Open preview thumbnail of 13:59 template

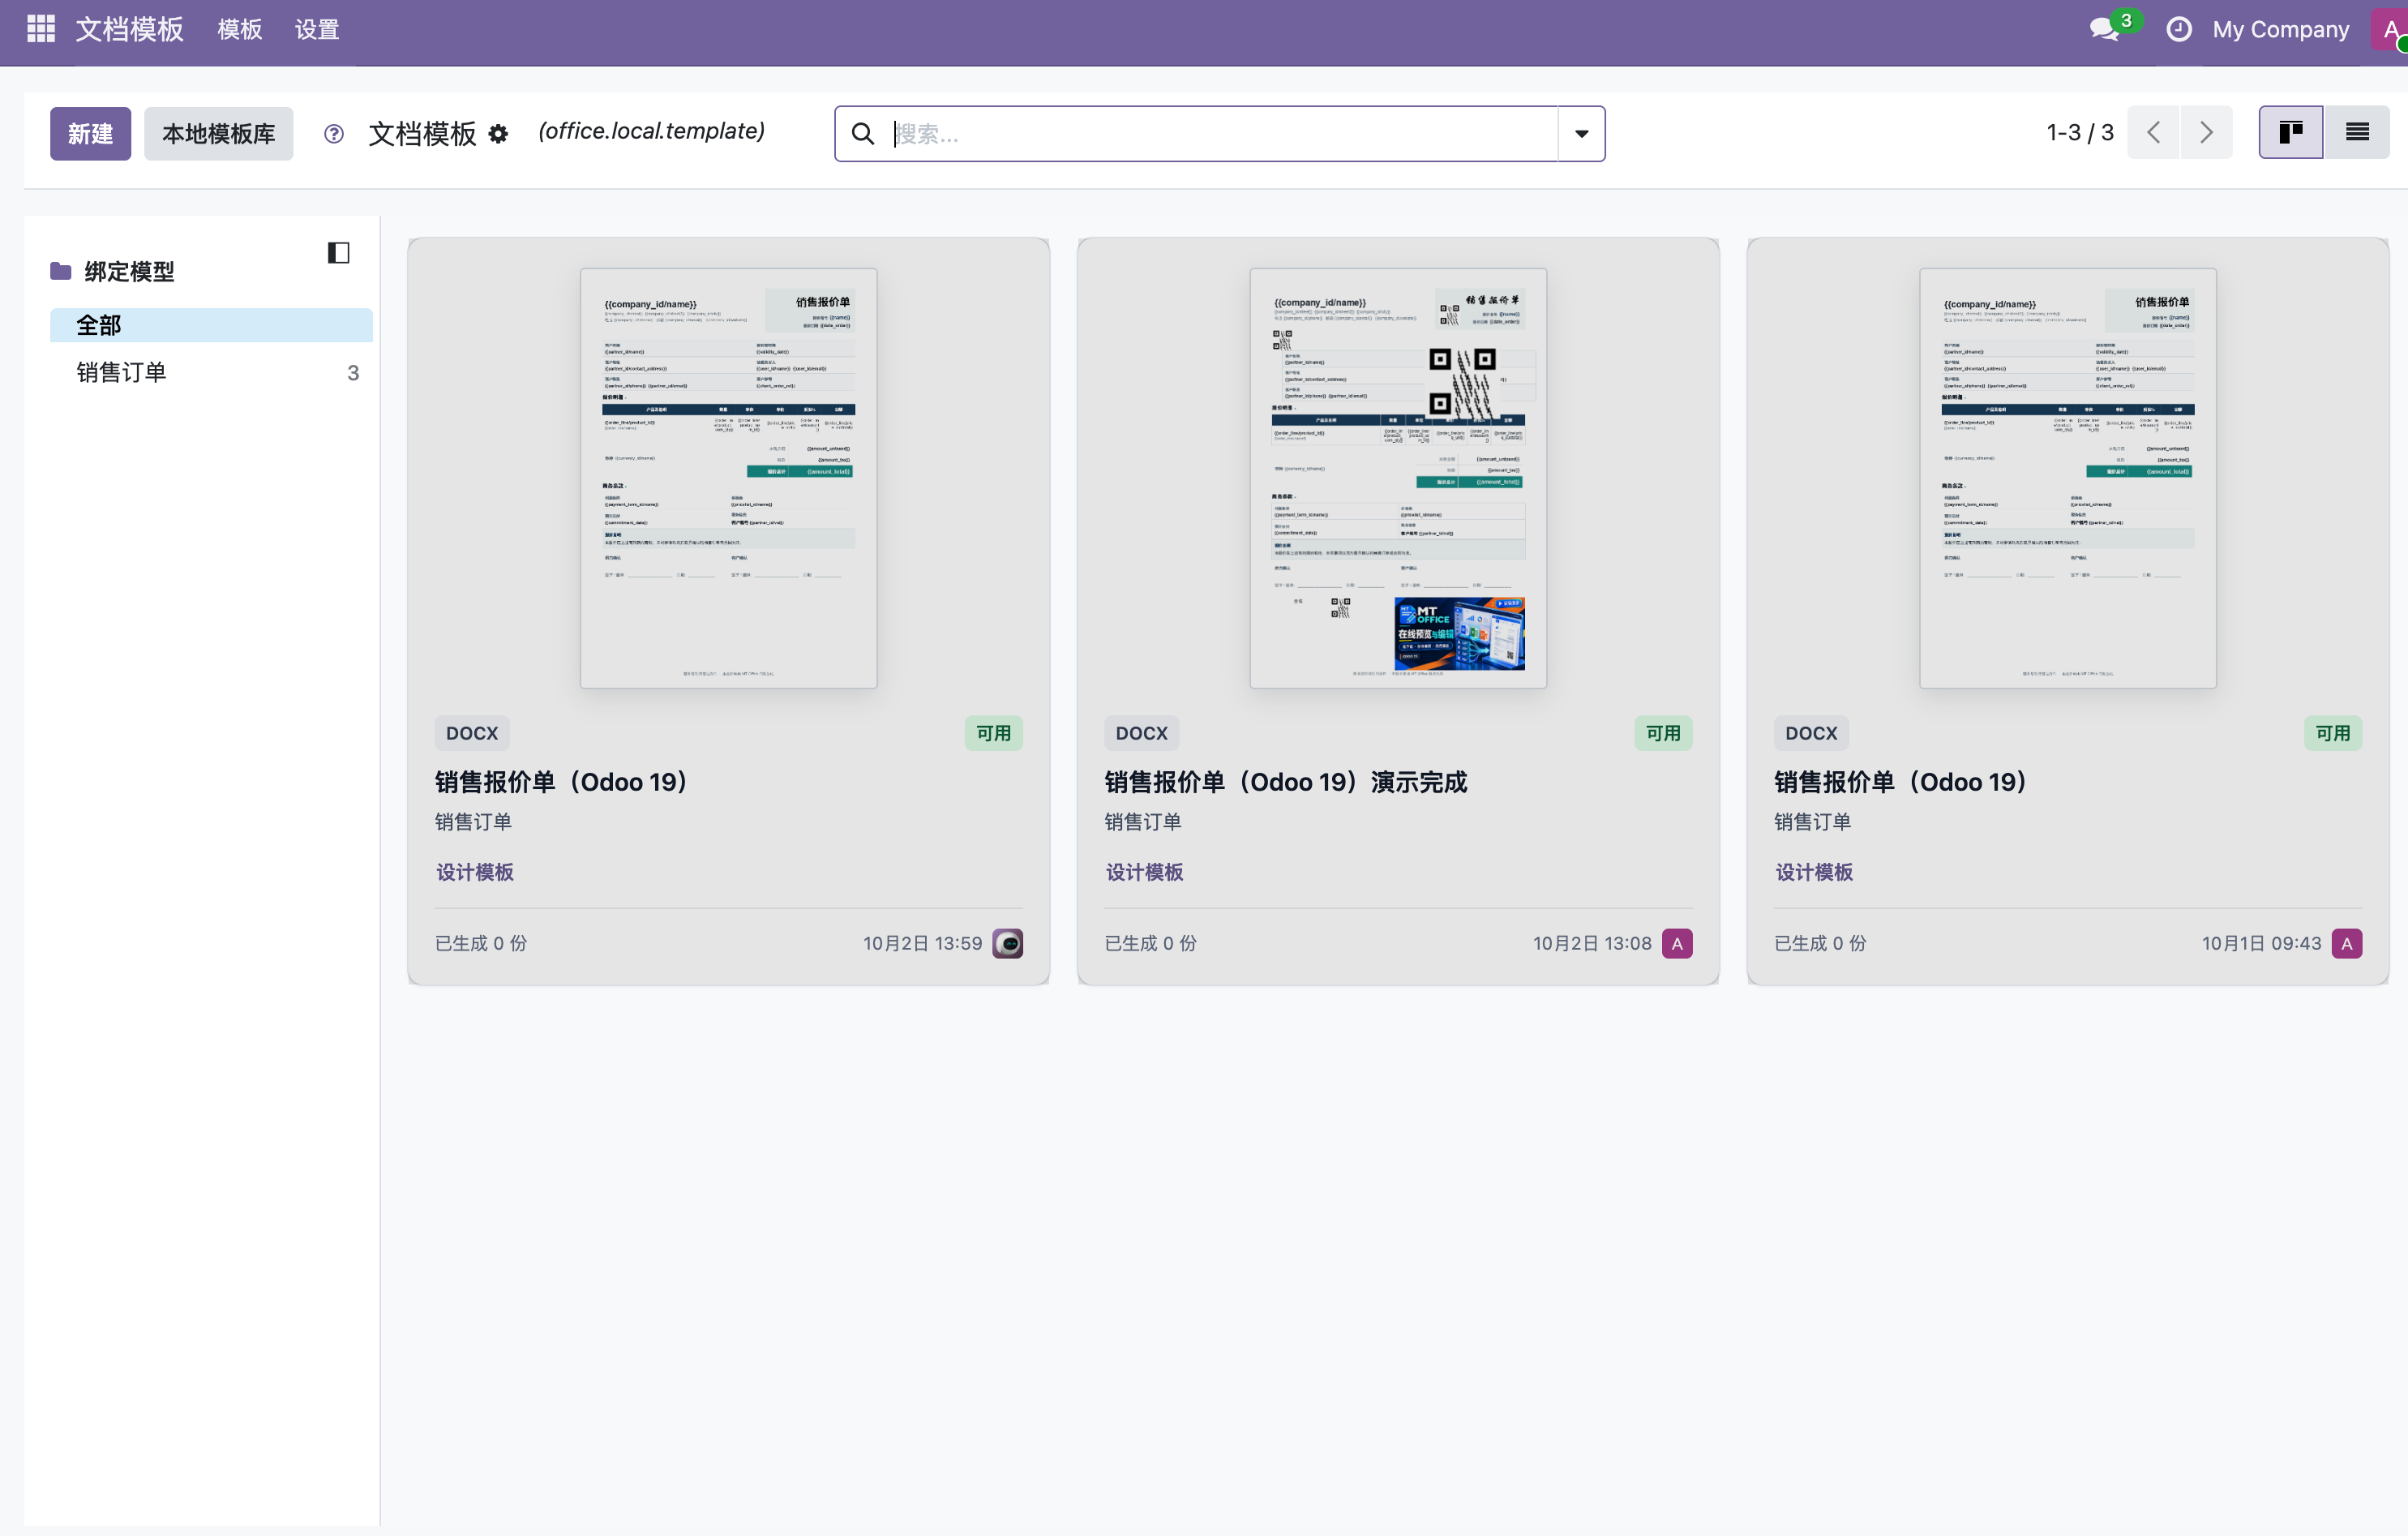click(x=728, y=477)
